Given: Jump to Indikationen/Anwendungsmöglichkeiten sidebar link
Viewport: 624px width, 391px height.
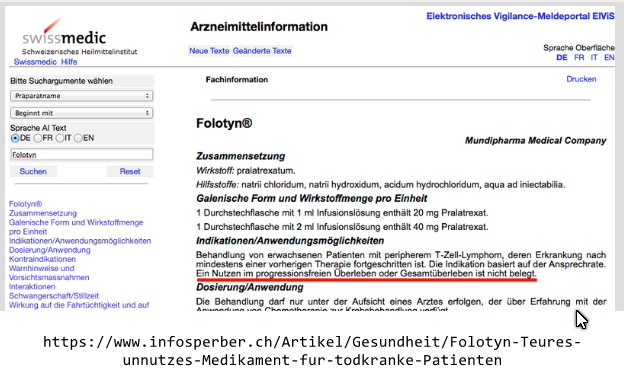Looking at the screenshot, I should (80, 241).
